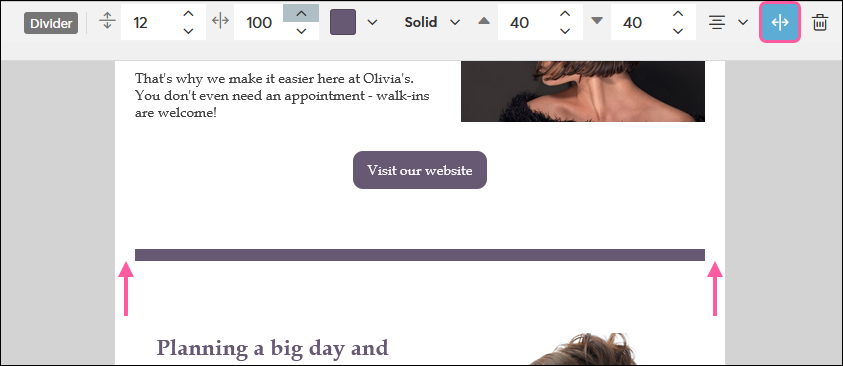The image size is (843, 366).
Task: Decrease the top padding value
Action: pyautogui.click(x=565, y=31)
